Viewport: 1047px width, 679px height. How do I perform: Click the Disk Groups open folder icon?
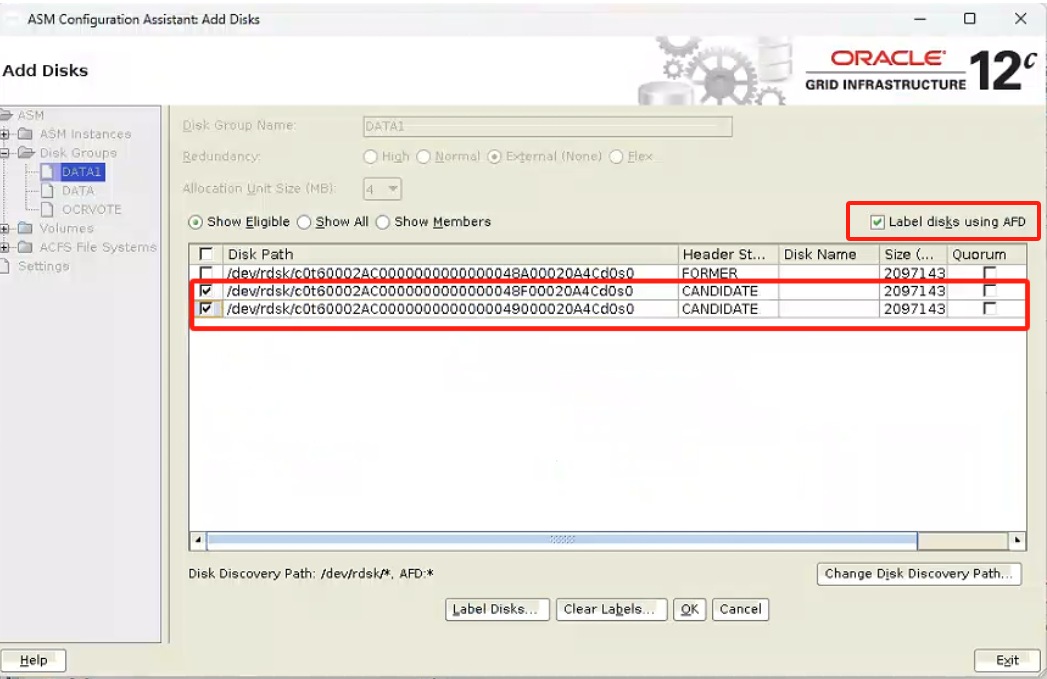coord(26,152)
